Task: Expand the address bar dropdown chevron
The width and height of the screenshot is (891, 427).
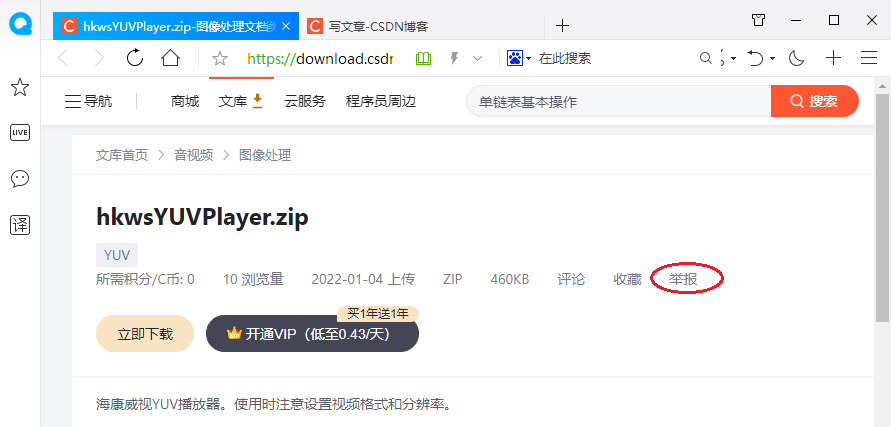Action: pos(478,58)
